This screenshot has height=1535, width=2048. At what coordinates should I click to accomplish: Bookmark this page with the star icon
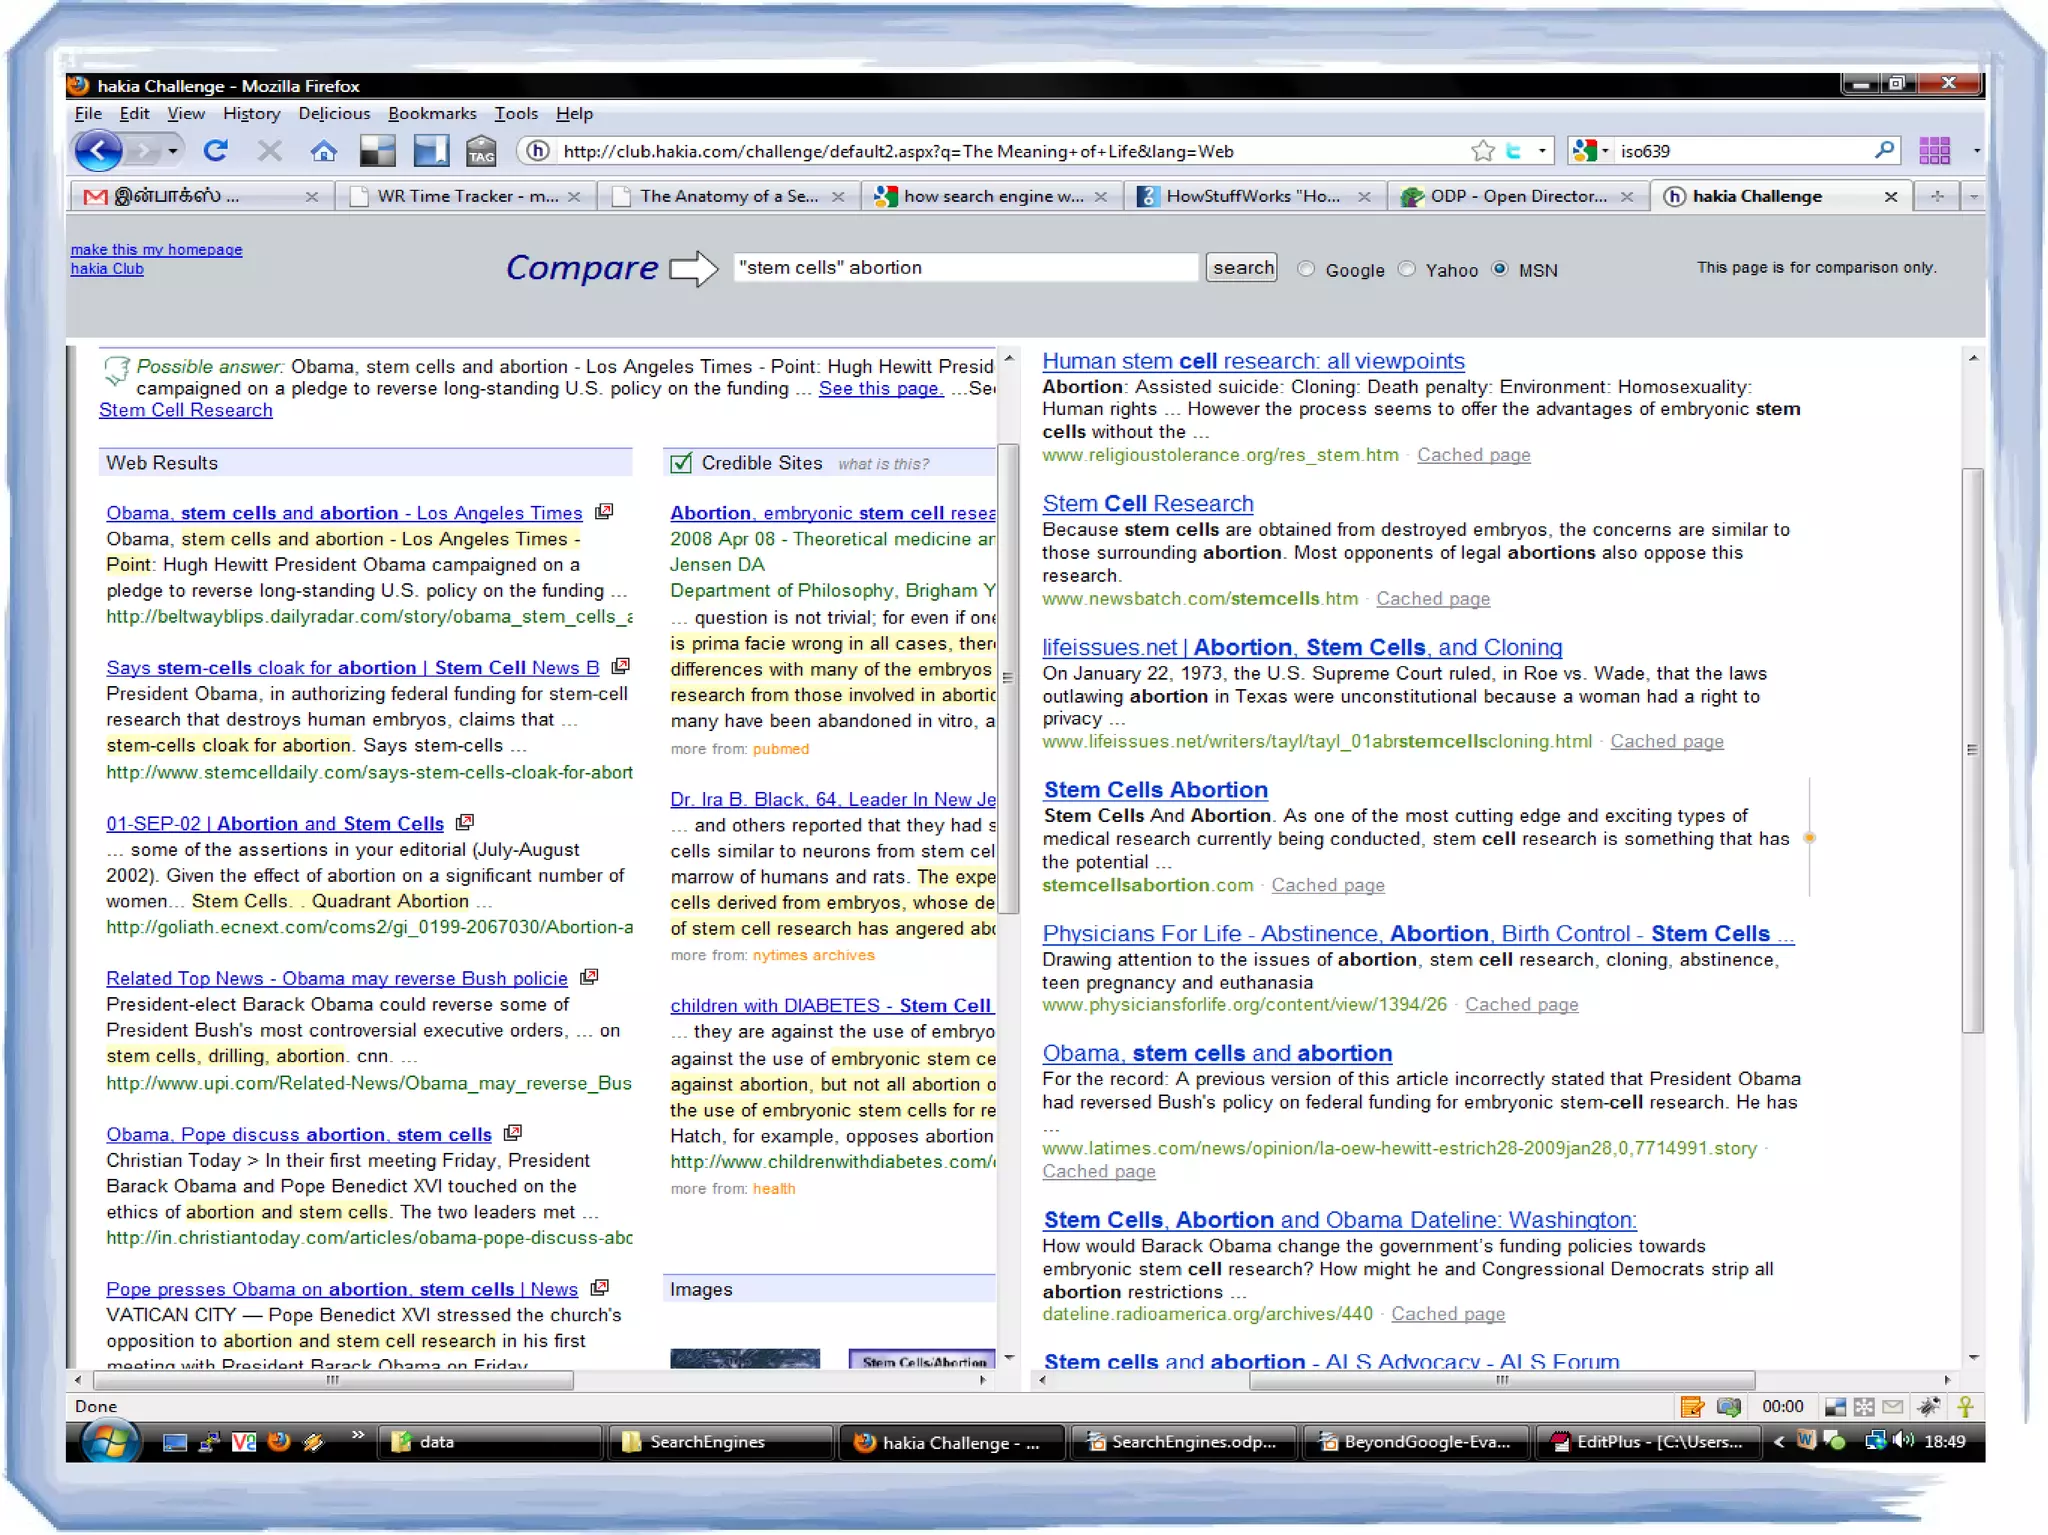point(1482,151)
